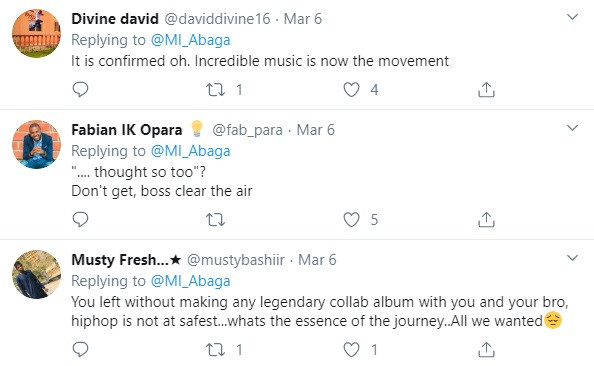This screenshot has height=366, width=594.
Task: Like Fabian IK Opara's tweet
Action: (351, 219)
